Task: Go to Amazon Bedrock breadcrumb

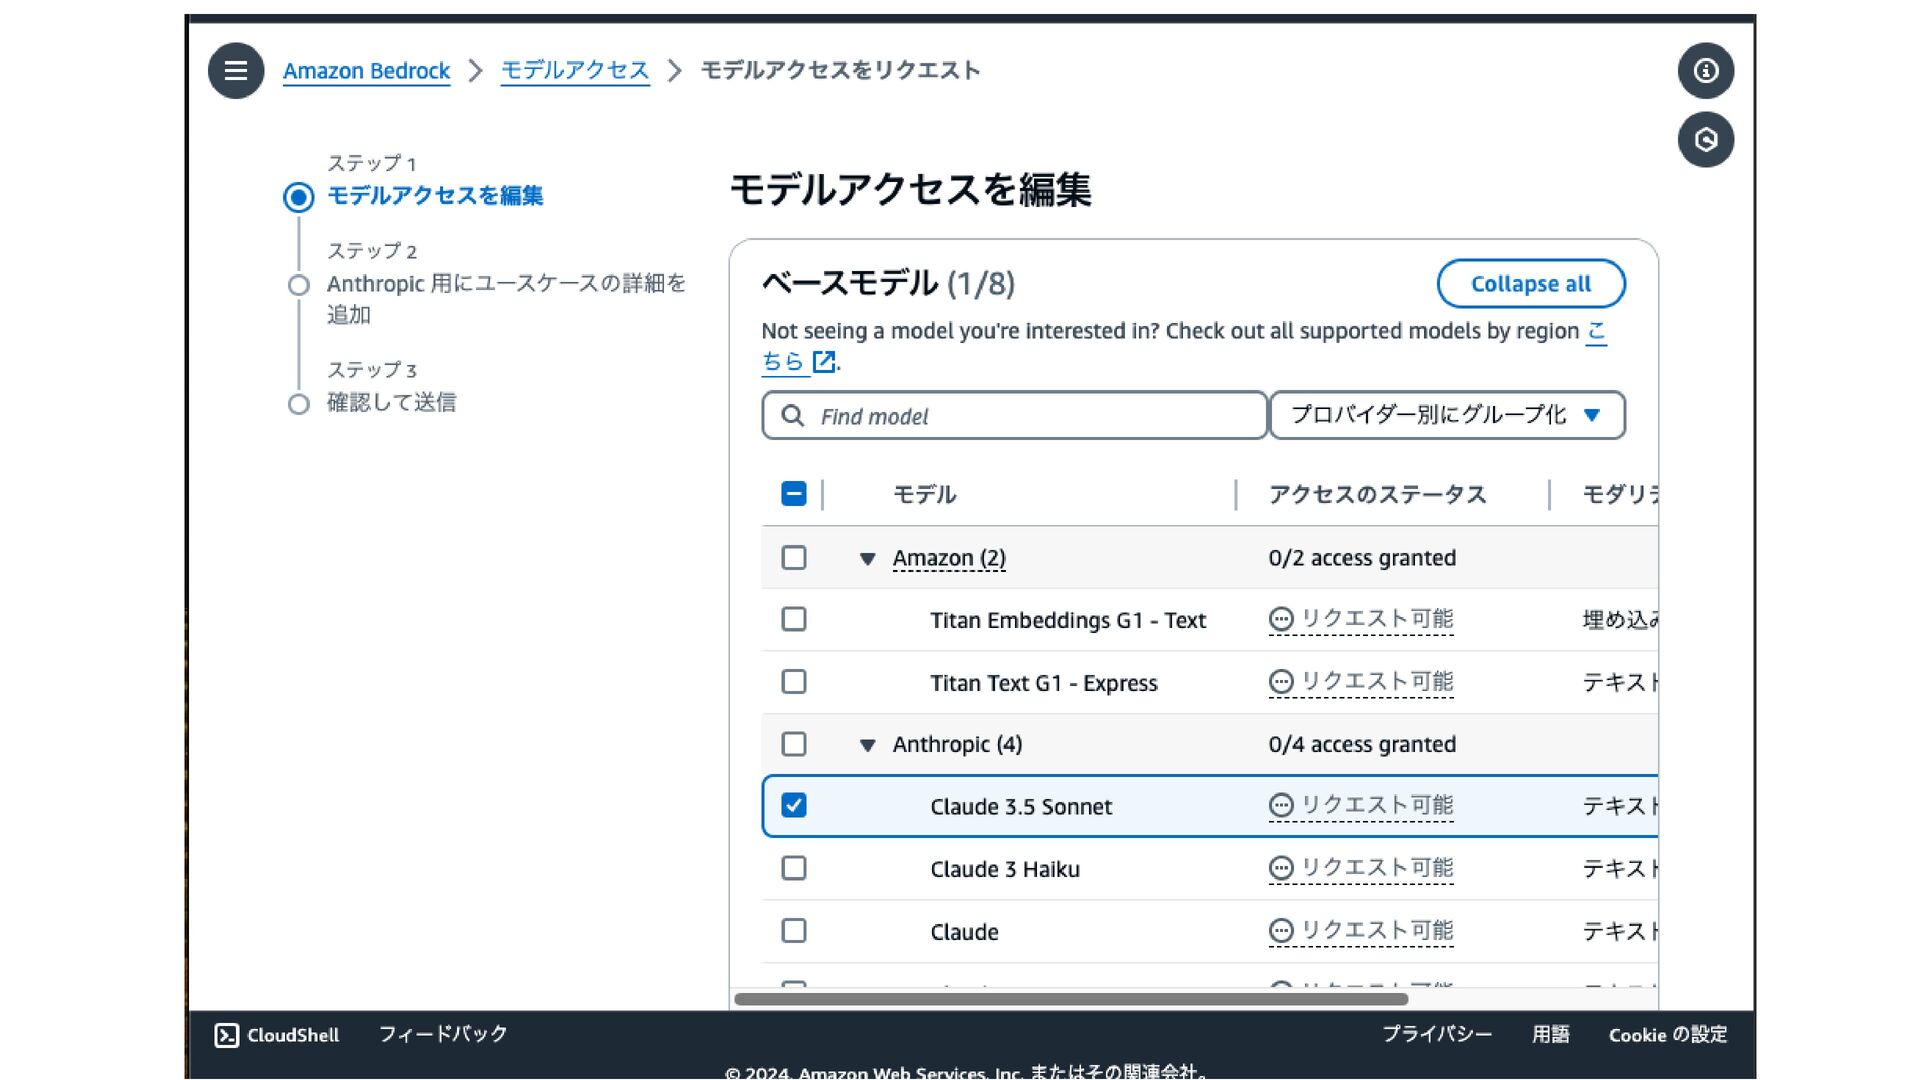Action: coord(366,71)
